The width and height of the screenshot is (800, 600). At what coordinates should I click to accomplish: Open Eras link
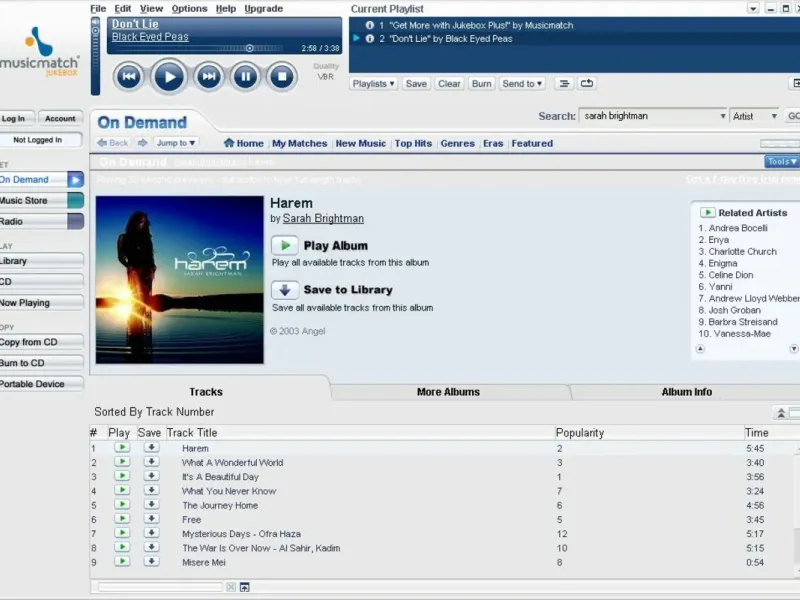pos(493,143)
